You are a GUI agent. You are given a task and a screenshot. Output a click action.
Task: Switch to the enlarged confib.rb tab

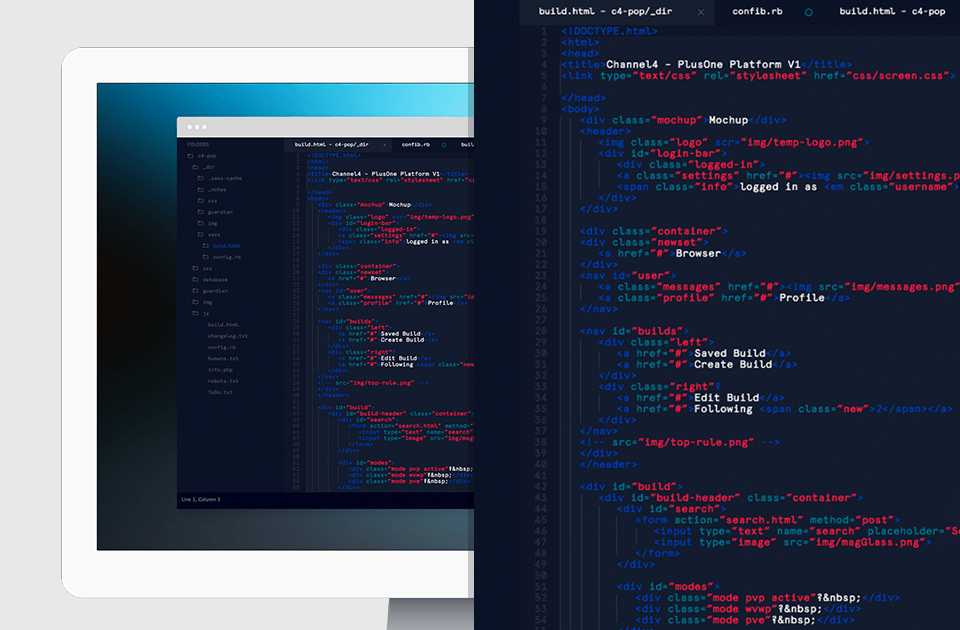757,11
